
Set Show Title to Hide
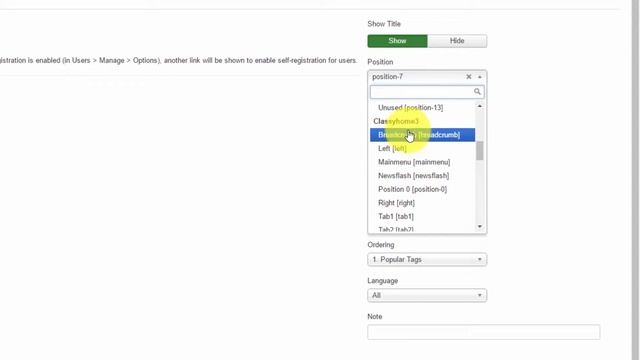click(x=457, y=41)
